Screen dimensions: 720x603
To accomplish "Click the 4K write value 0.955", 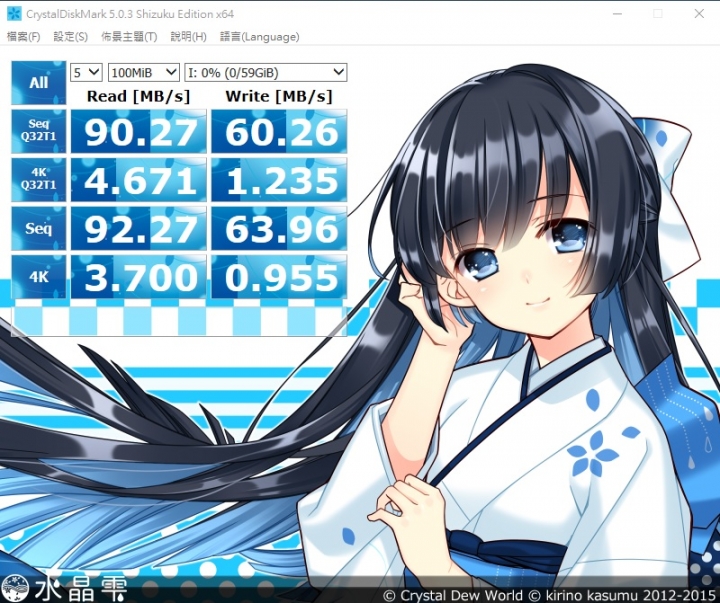I will tap(279, 277).
